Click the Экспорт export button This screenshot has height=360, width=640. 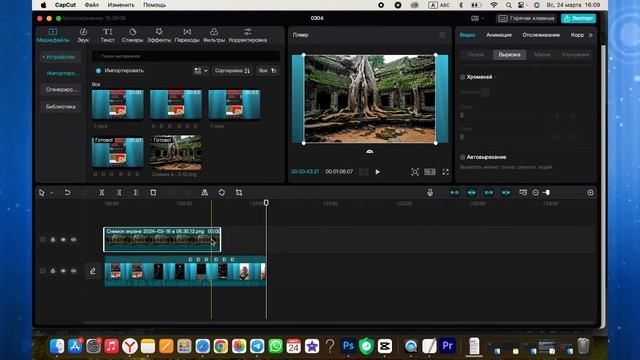click(578, 18)
